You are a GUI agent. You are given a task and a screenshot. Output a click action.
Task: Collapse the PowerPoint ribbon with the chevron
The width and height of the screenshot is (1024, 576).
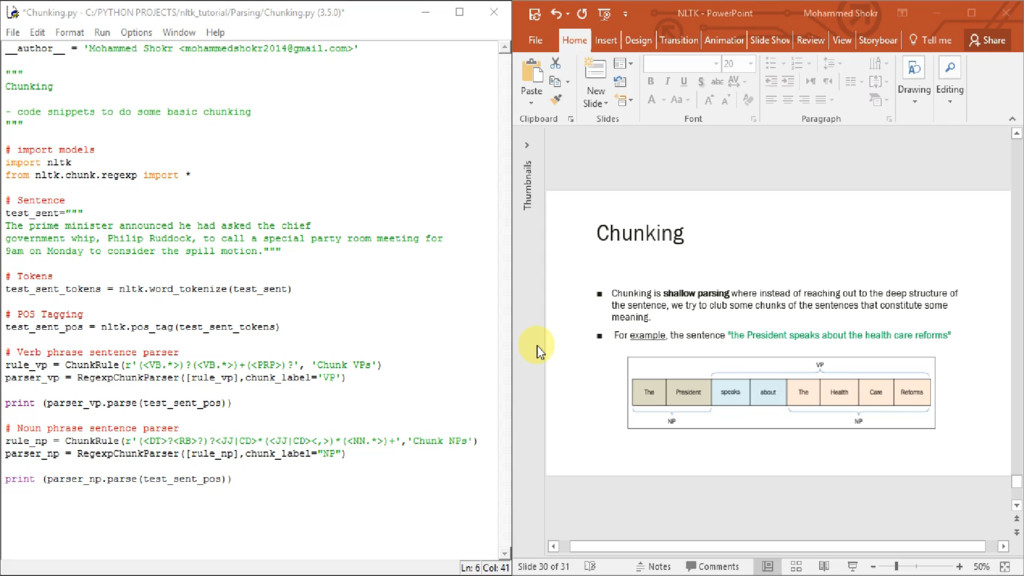1014,119
